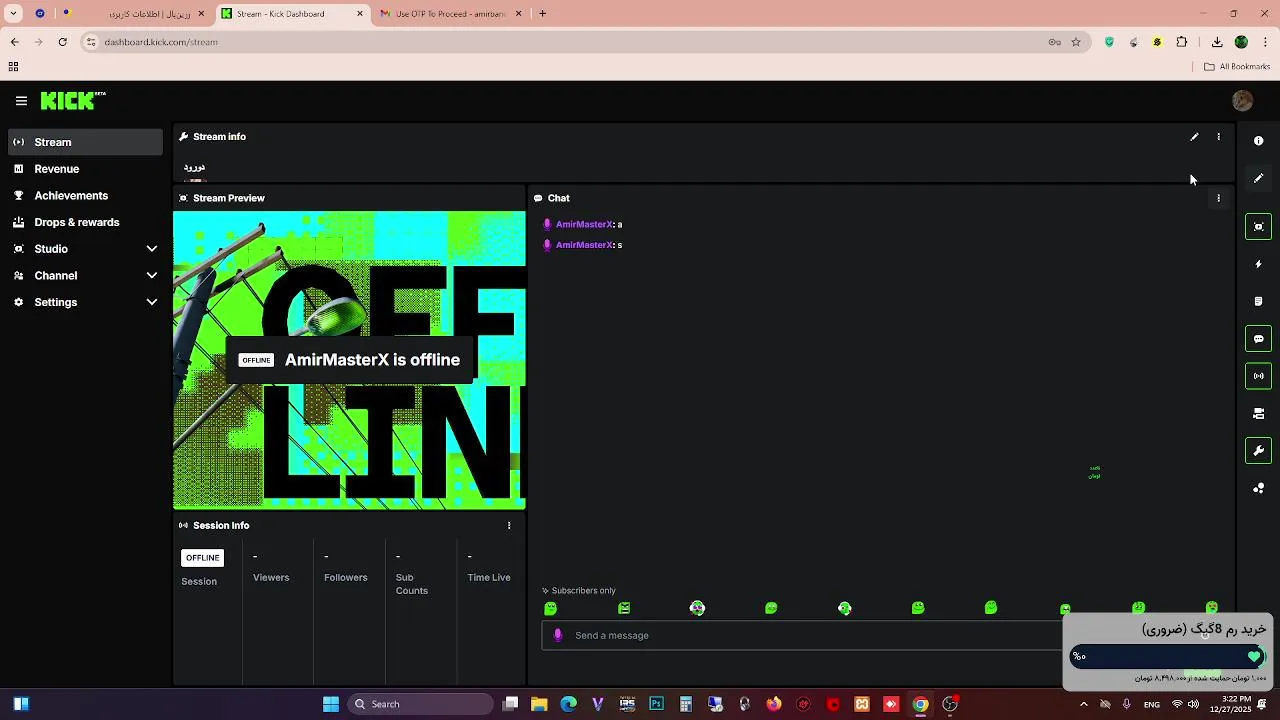Go back with the browser back arrow
1280x720 pixels.
coord(14,42)
